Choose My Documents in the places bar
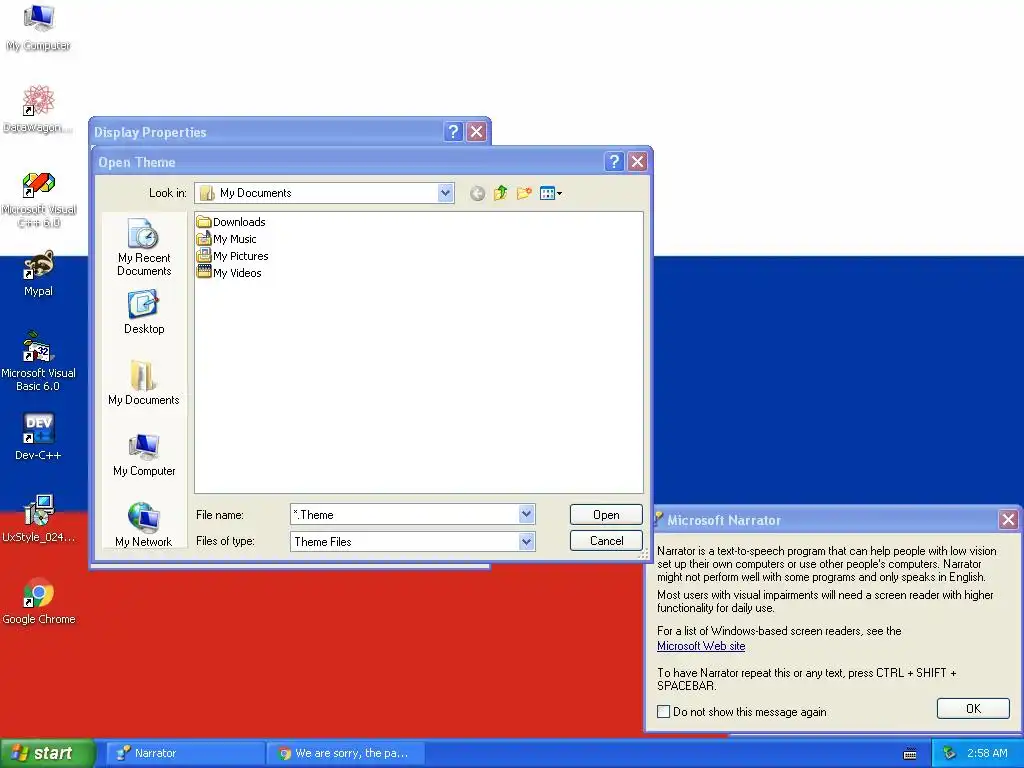The image size is (1024, 768). point(144,383)
